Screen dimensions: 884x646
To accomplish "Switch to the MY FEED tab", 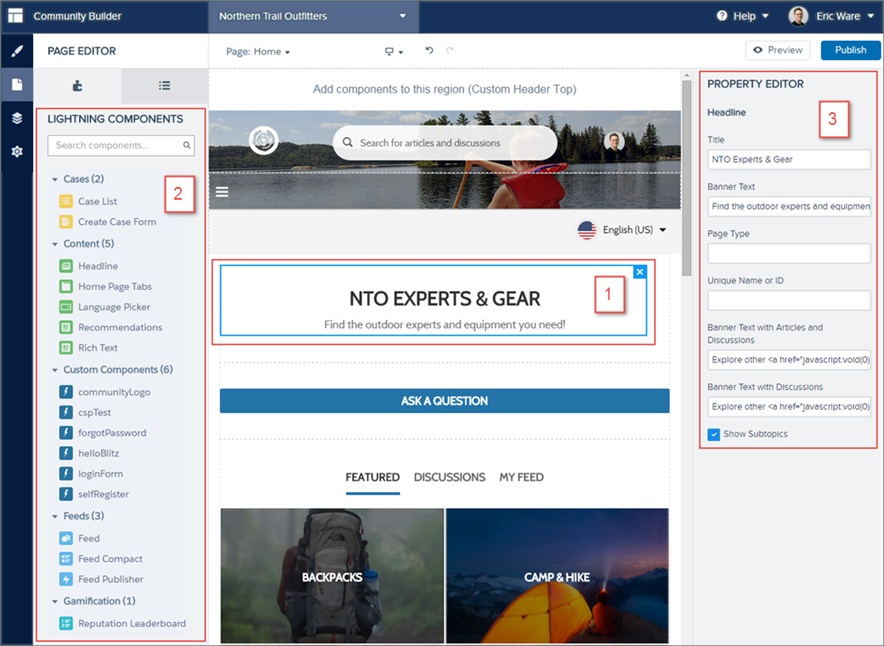I will point(521,477).
